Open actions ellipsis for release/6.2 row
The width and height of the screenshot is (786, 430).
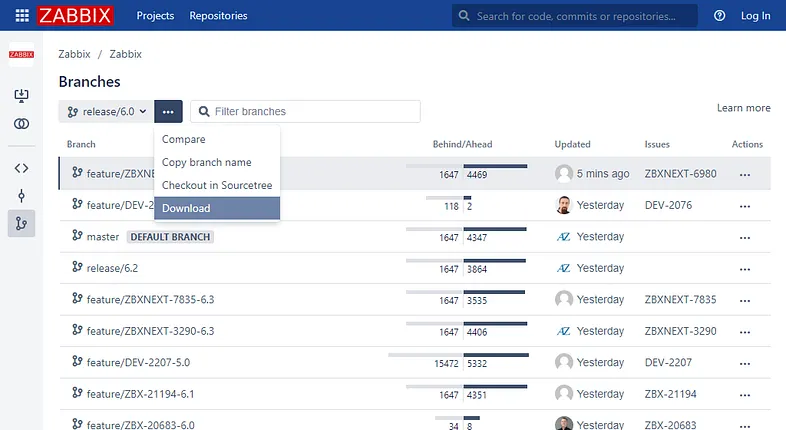pyautogui.click(x=745, y=270)
